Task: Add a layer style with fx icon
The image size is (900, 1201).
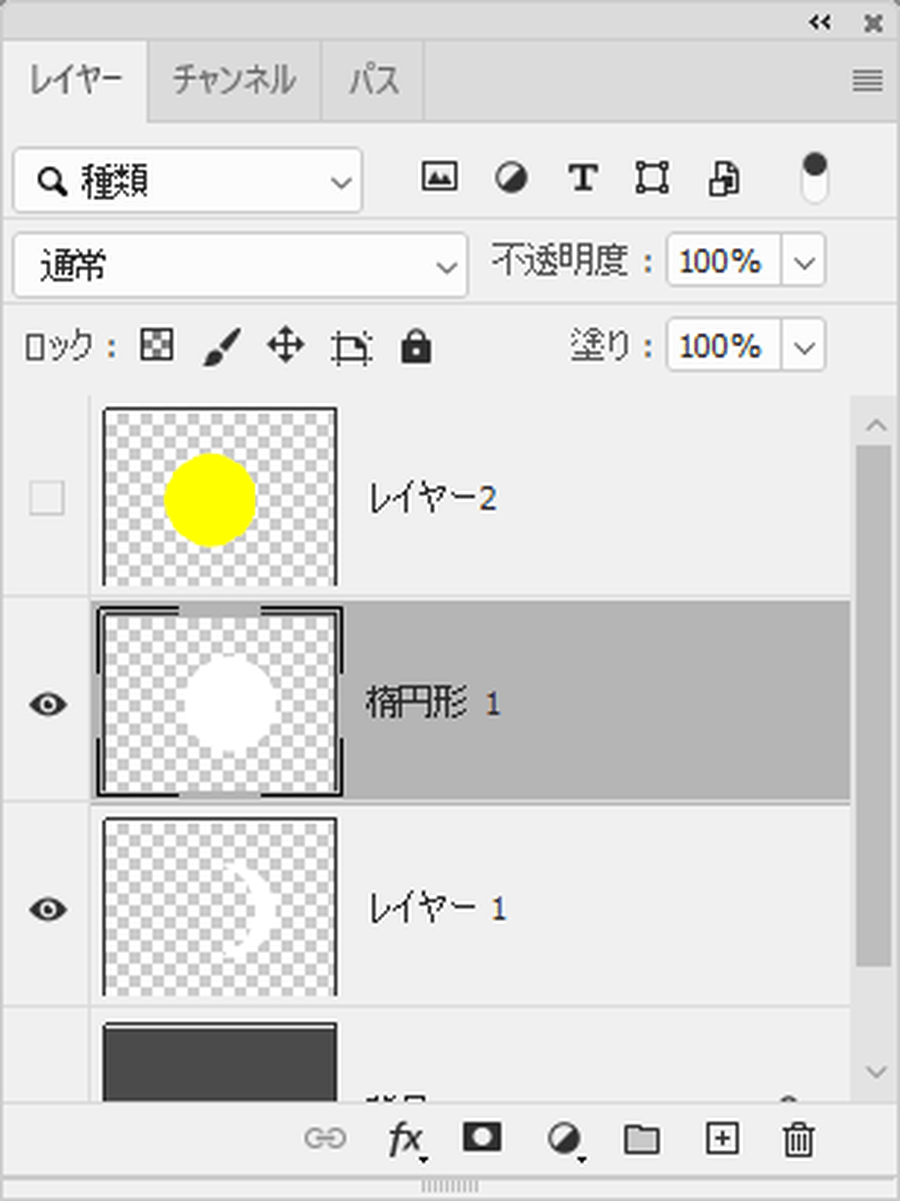Action: tap(405, 1138)
